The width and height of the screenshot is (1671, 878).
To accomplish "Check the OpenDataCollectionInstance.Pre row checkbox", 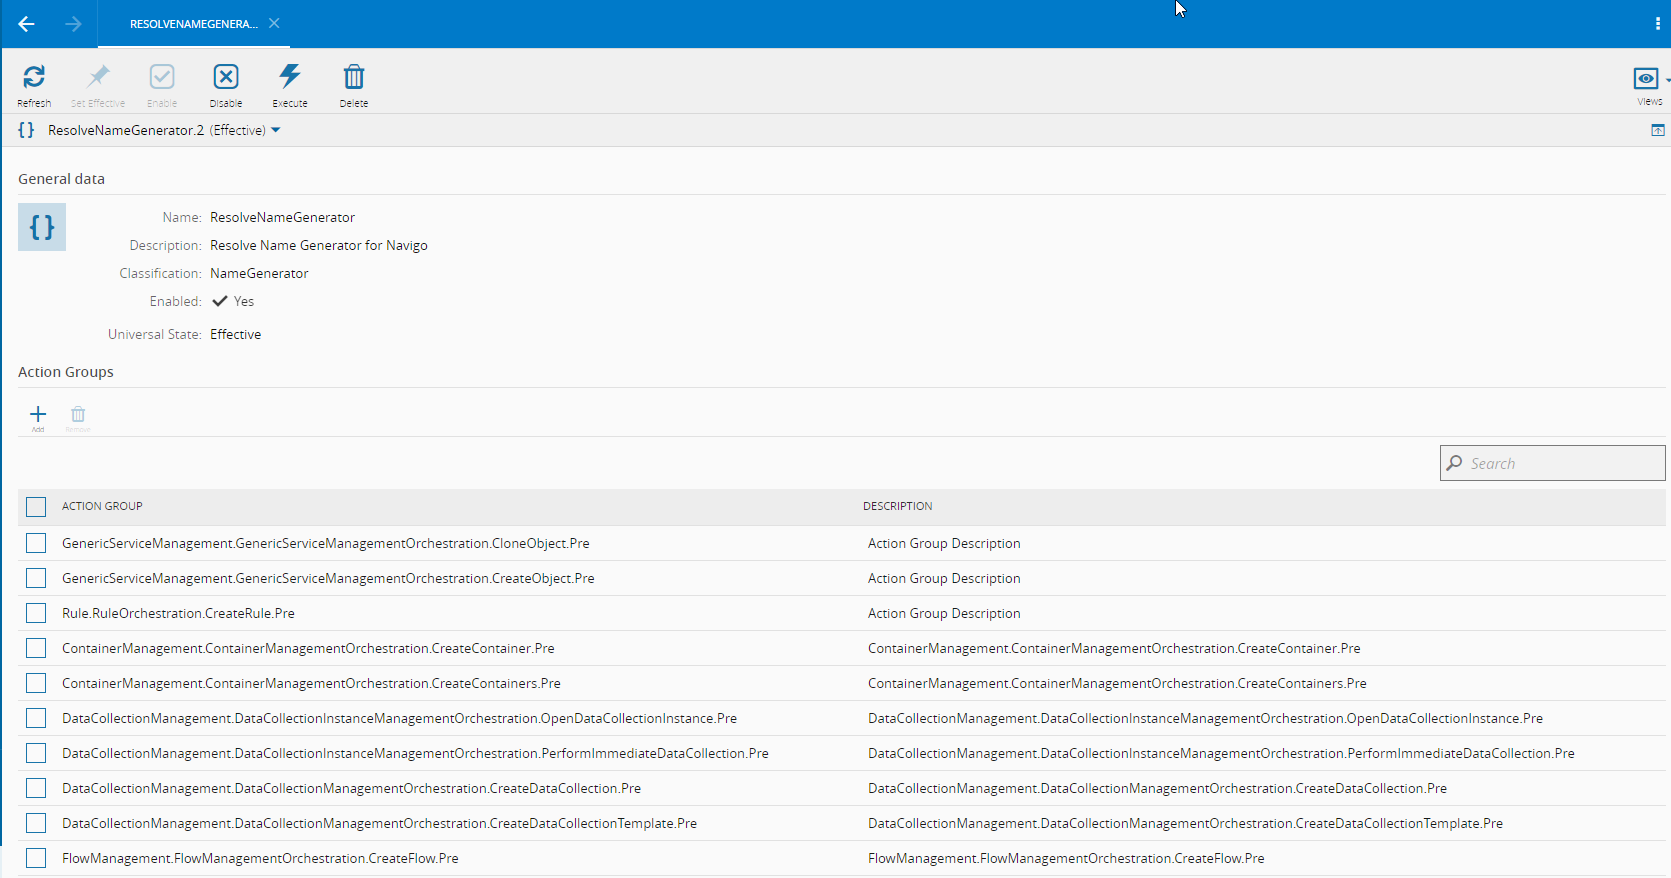I will (36, 718).
